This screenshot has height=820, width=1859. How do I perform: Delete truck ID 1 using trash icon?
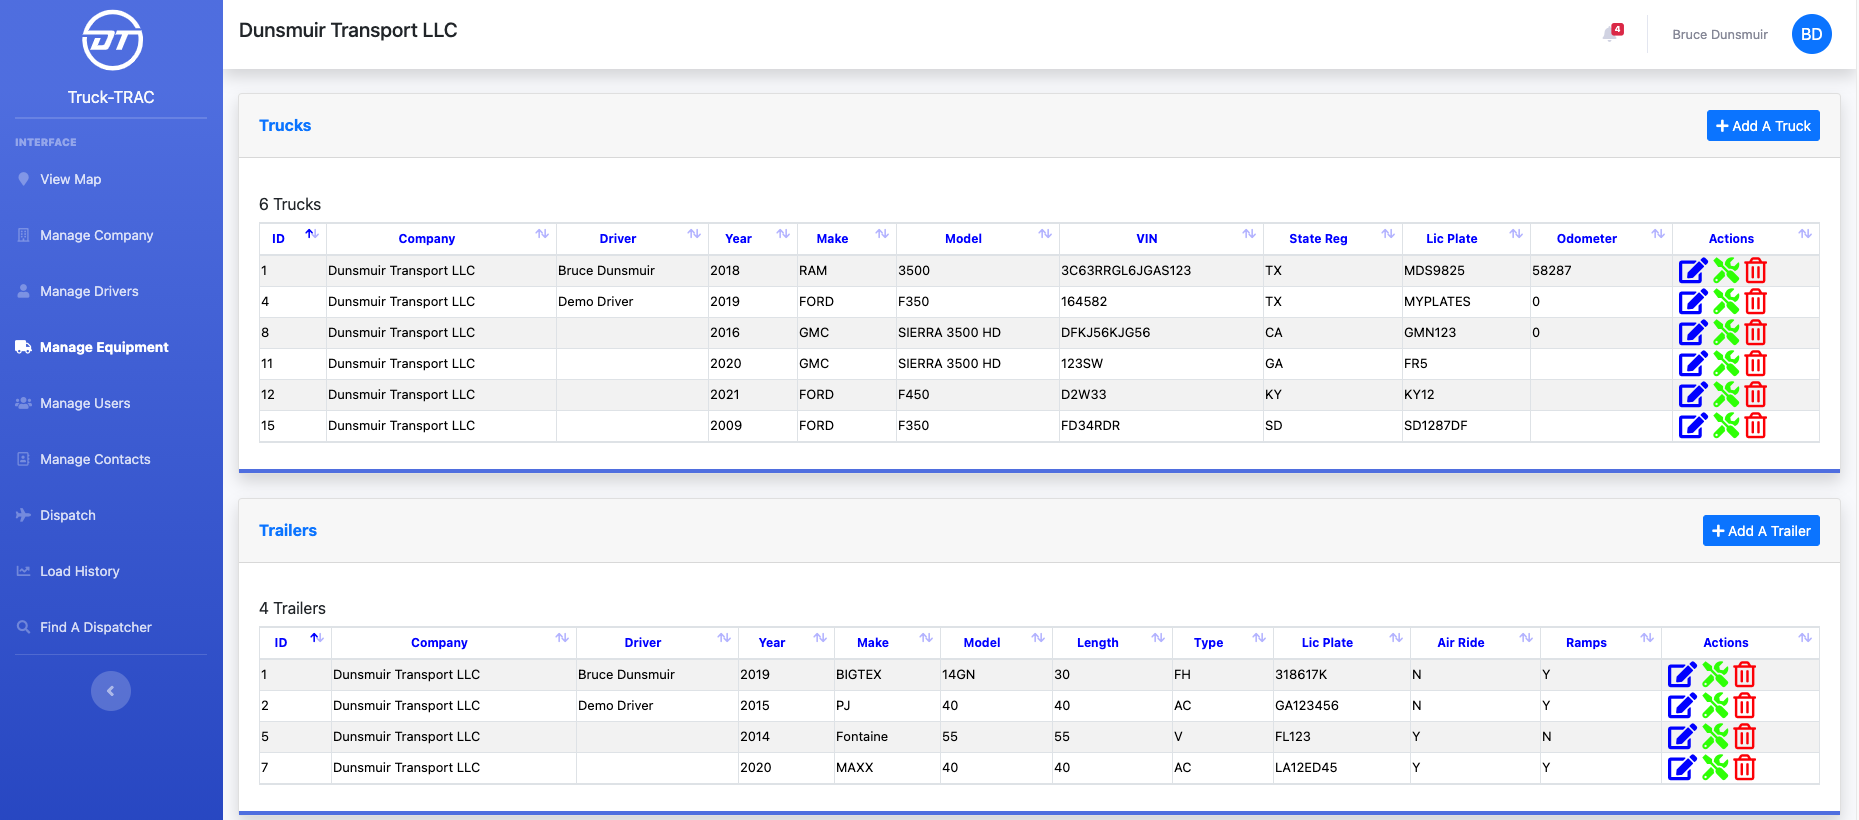coord(1756,270)
